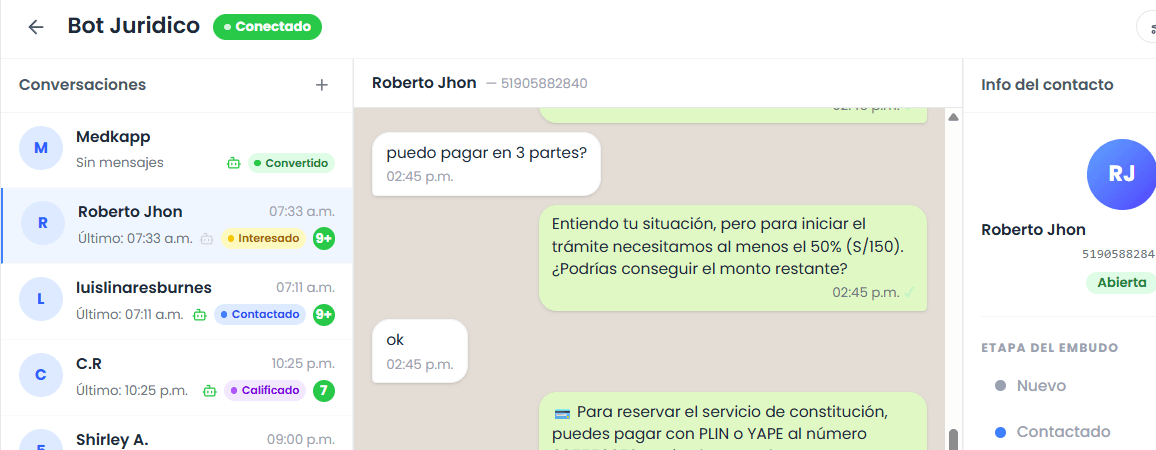Screen dimensions: 1156x450
Task: Click 07:33 a.m. time on Roberto Jhon
Action: [302, 212]
